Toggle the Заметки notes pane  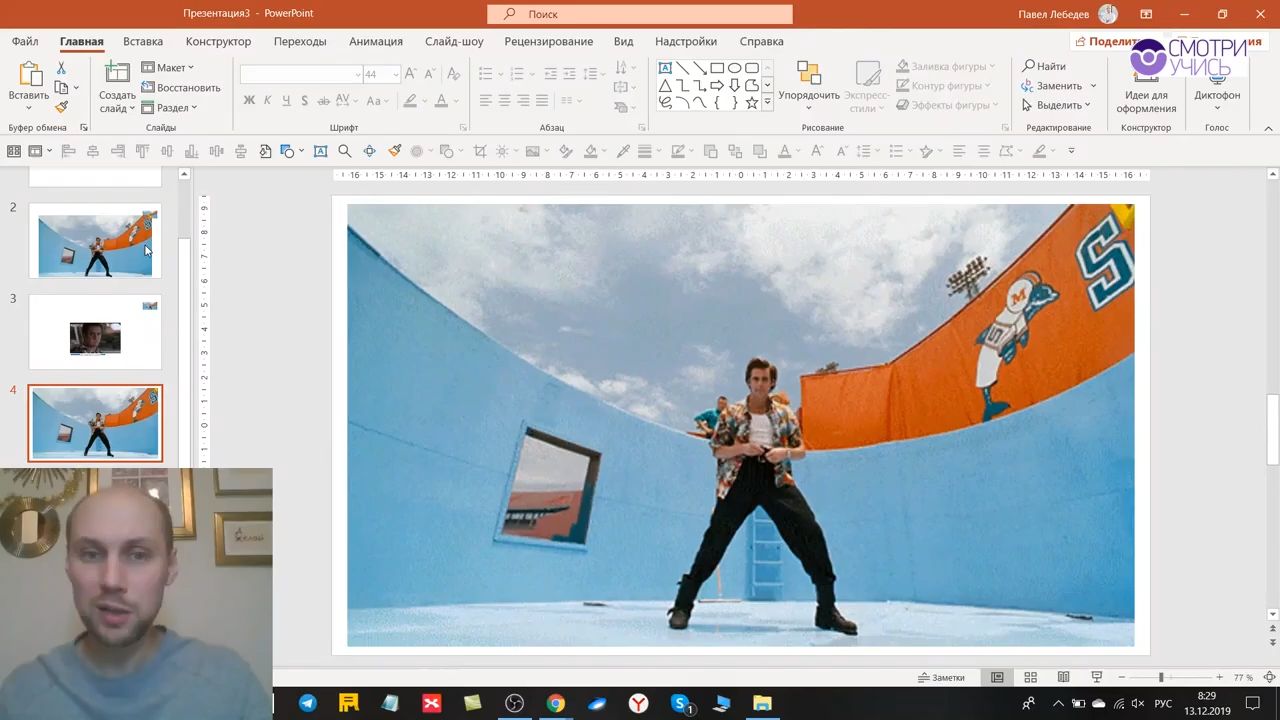(942, 677)
